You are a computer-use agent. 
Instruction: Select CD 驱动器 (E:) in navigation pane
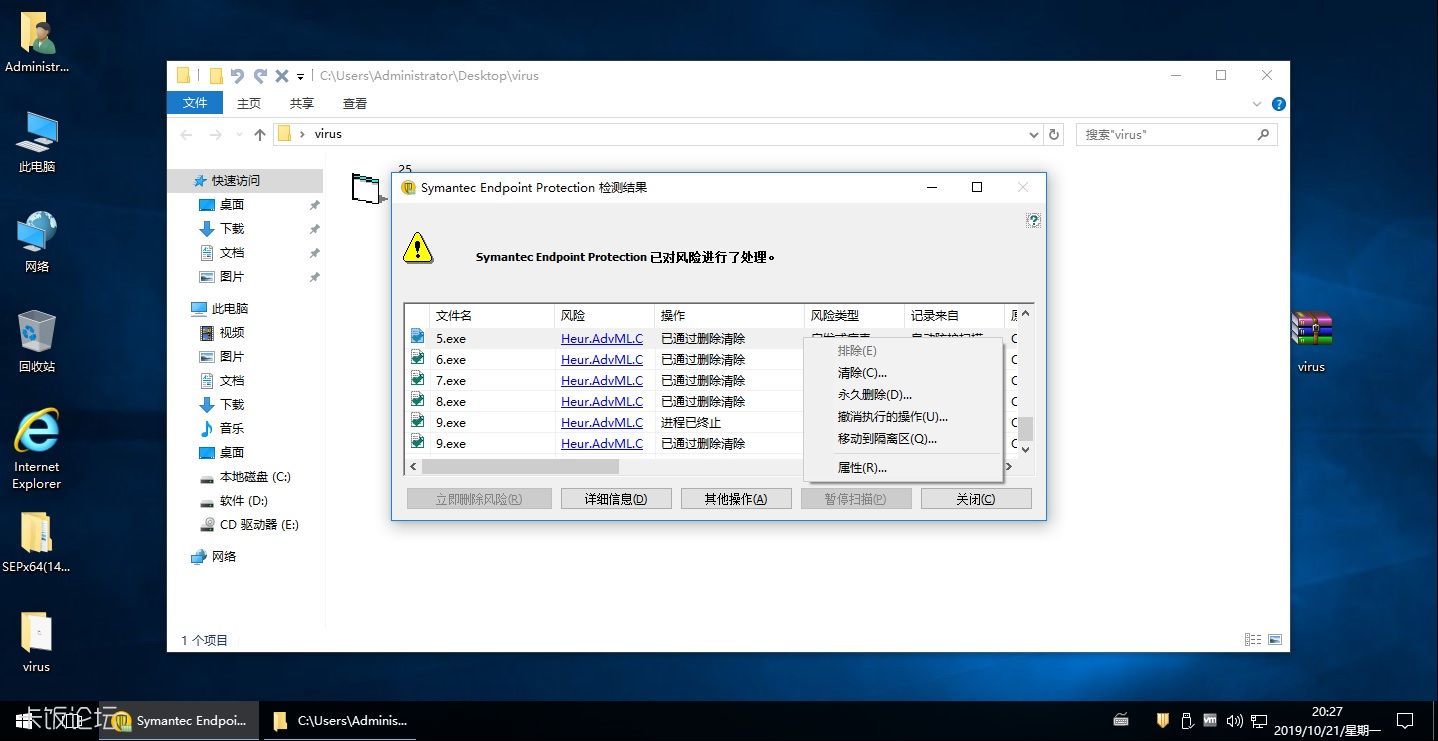259,525
